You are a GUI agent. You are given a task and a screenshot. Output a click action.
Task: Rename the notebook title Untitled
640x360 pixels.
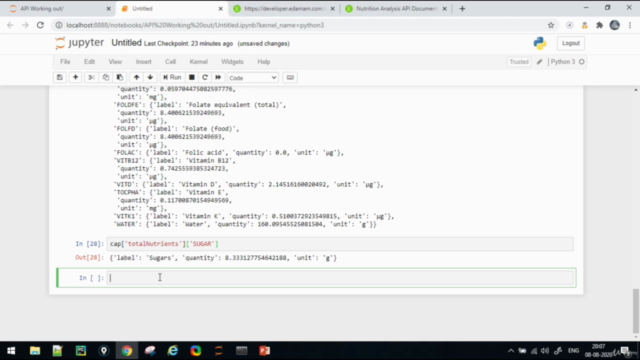pyautogui.click(x=127, y=43)
